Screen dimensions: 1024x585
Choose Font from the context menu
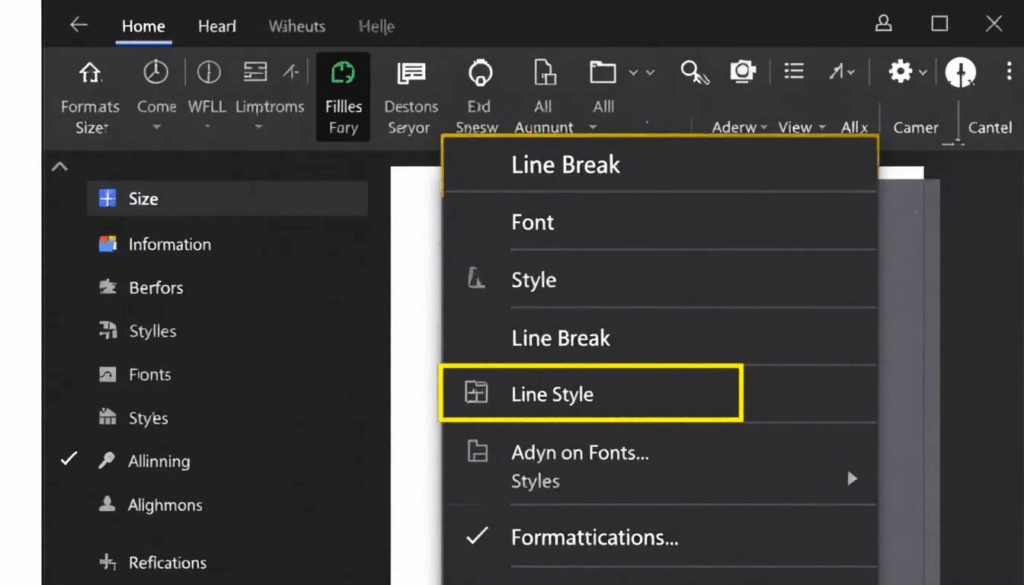(660, 222)
